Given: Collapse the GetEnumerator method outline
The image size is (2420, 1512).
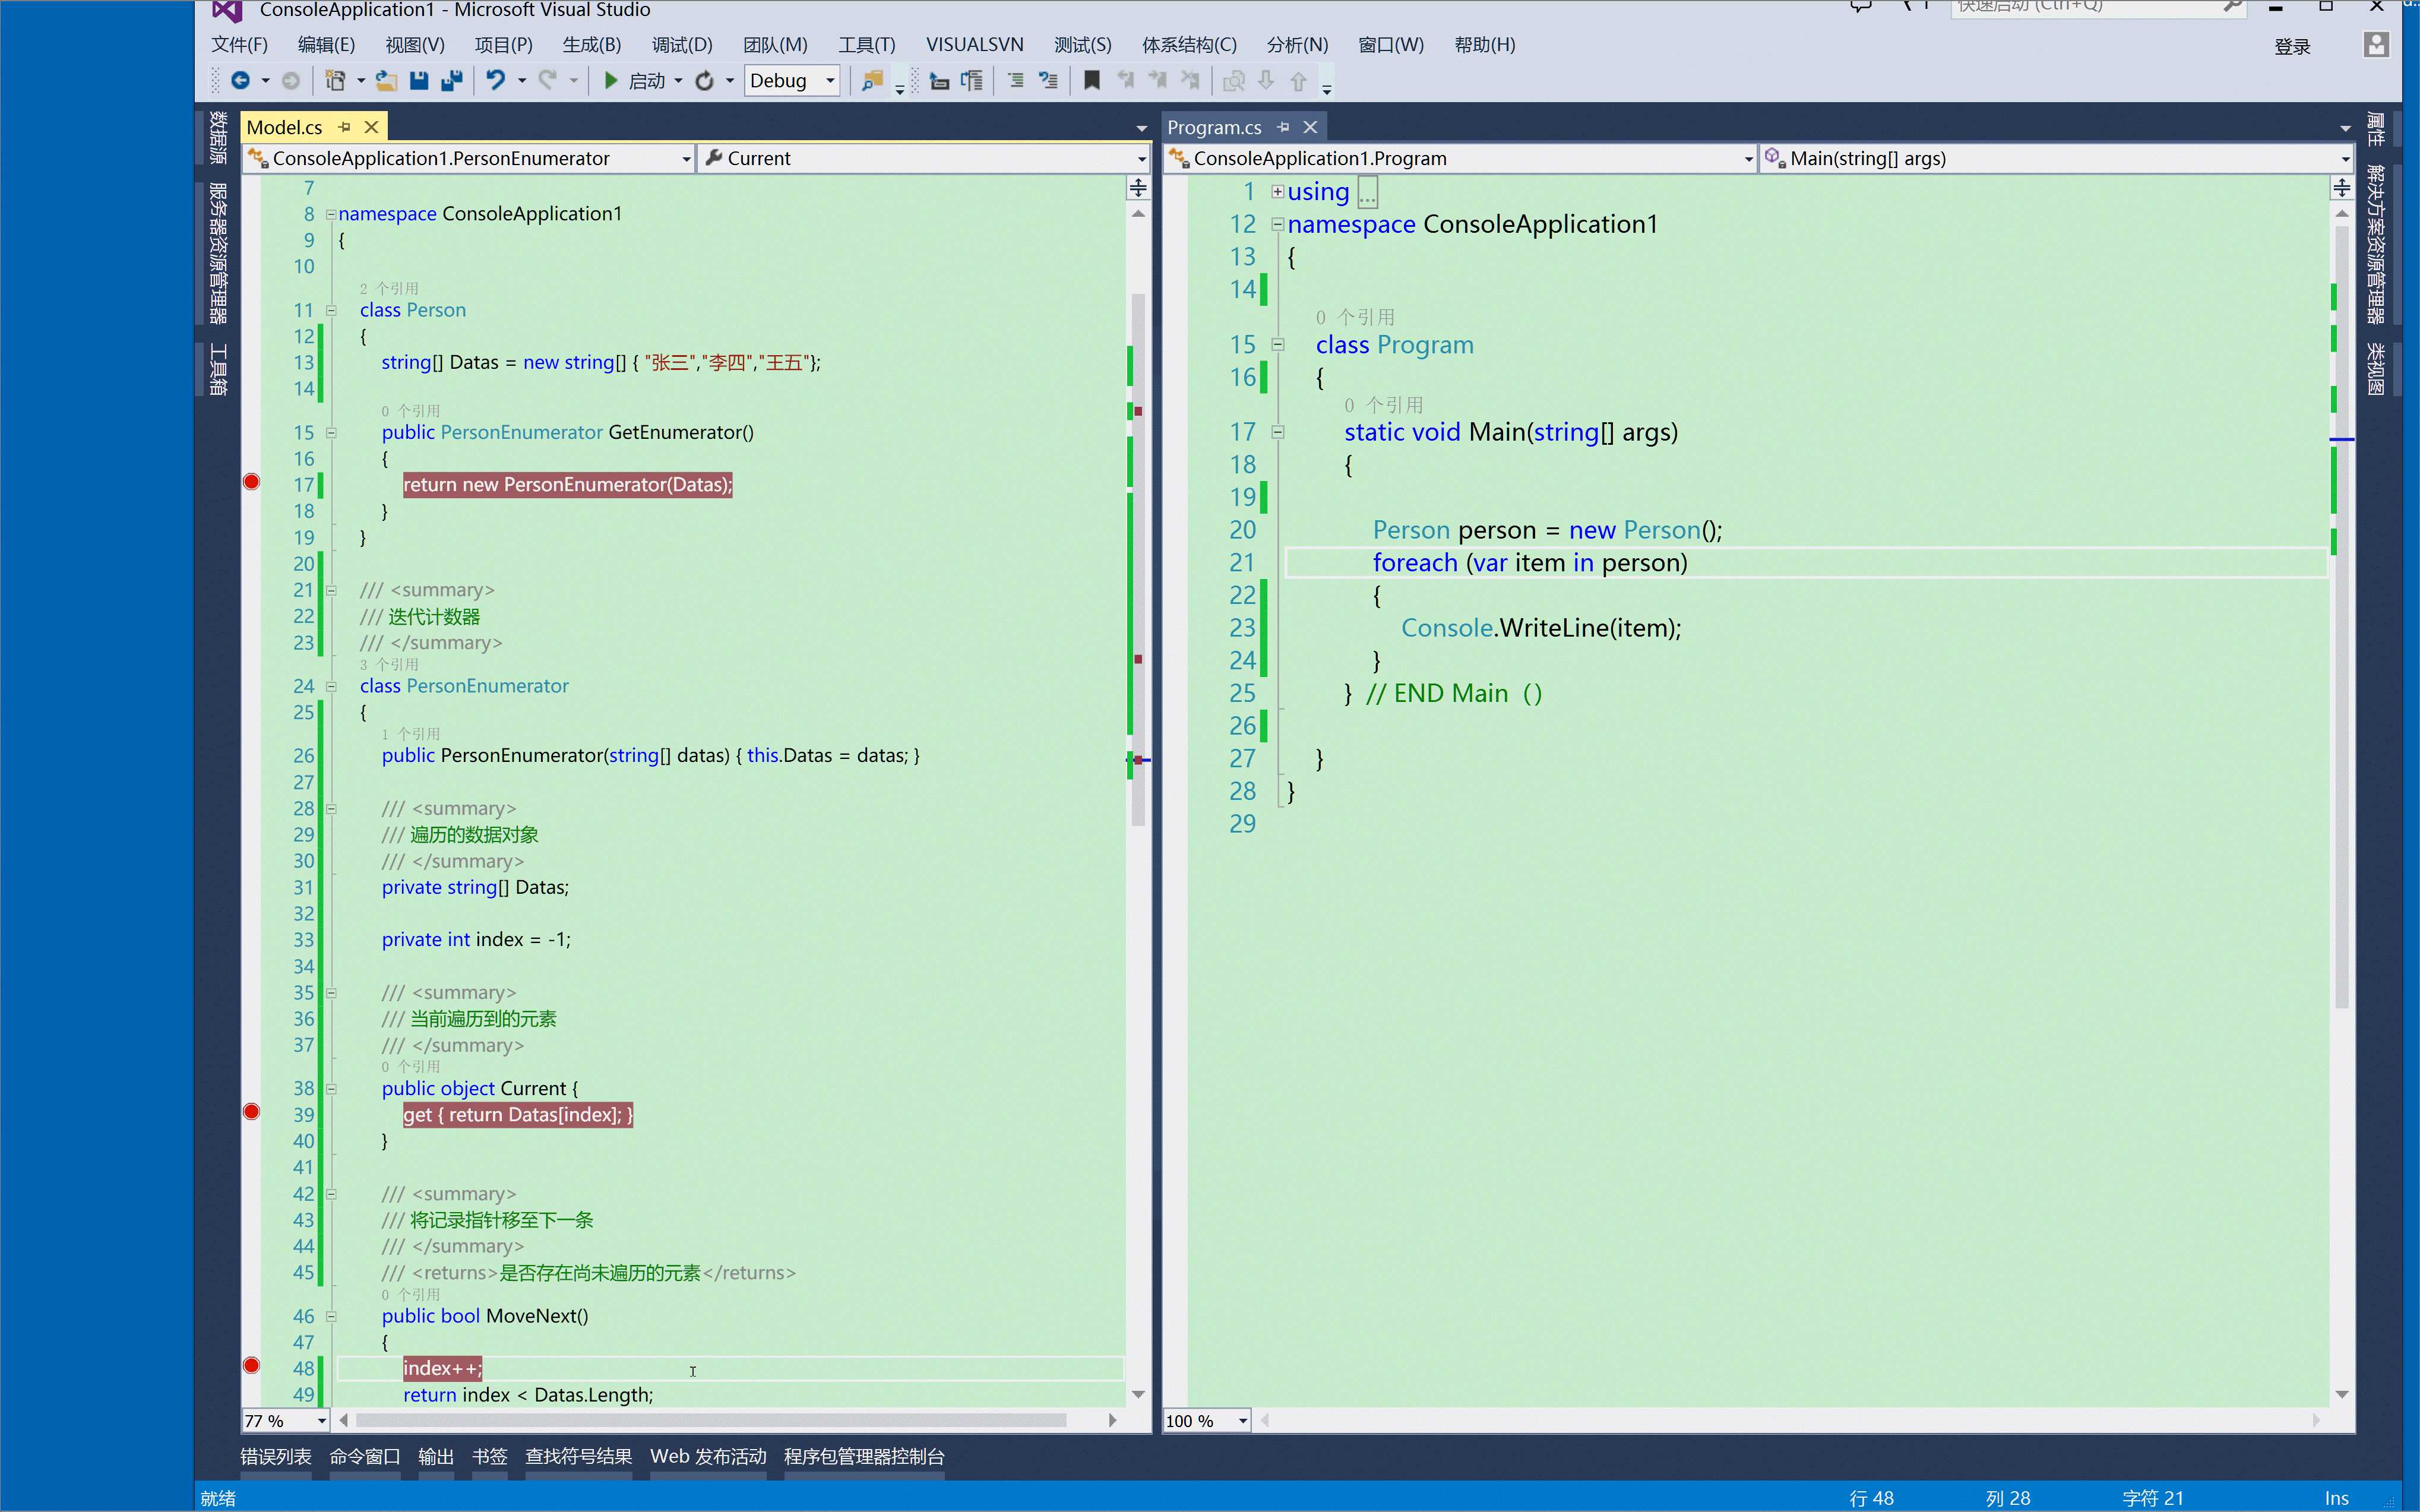Looking at the screenshot, I should (331, 433).
